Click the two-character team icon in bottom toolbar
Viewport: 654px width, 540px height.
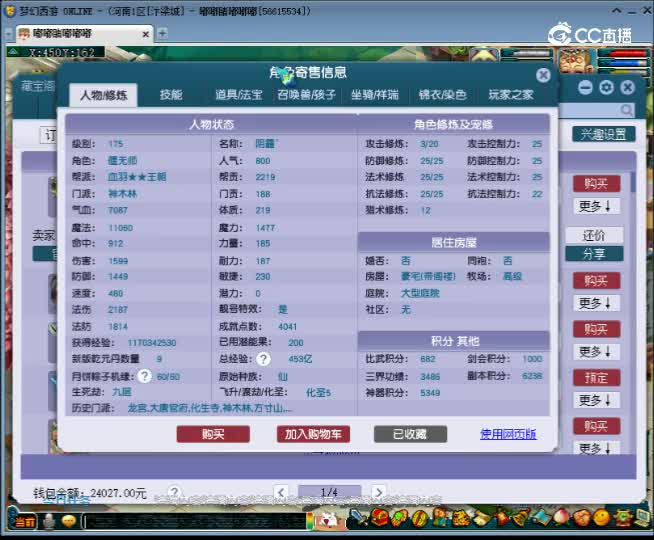440,517
